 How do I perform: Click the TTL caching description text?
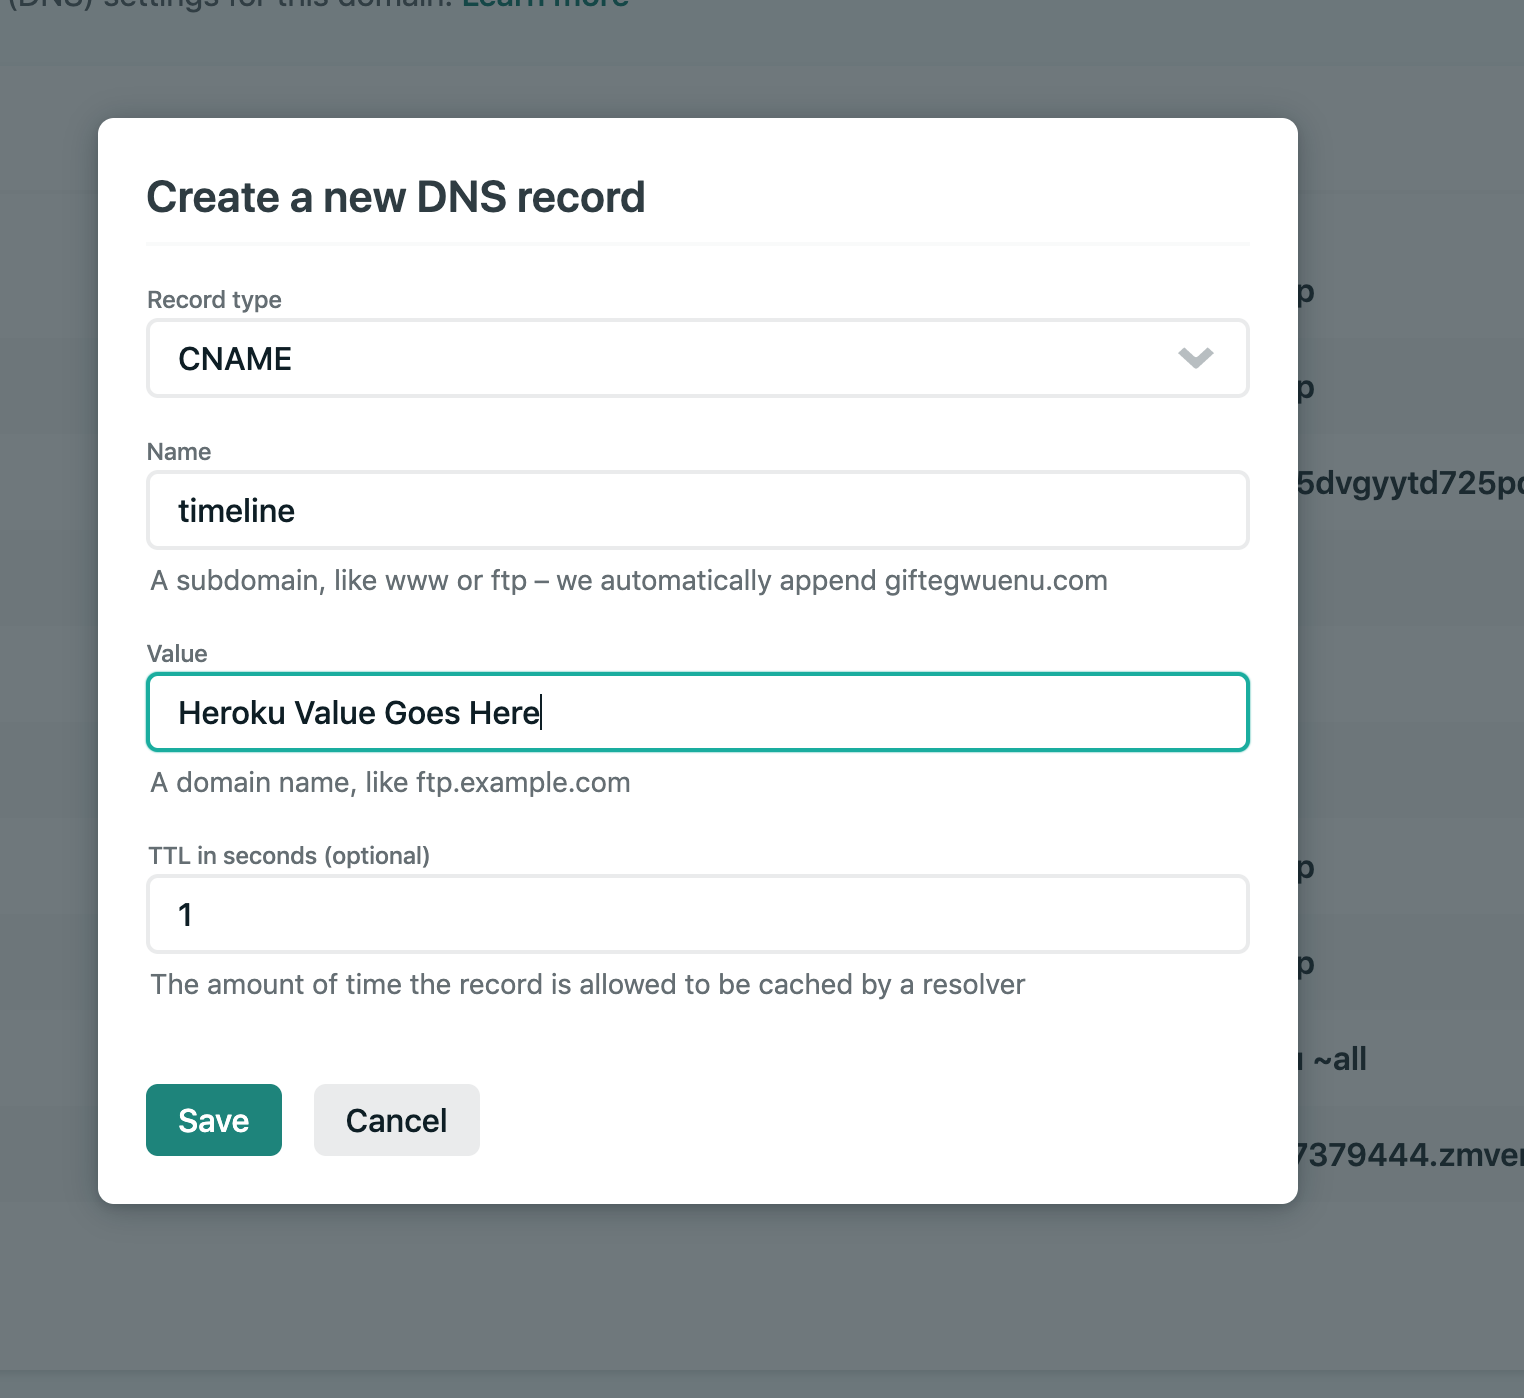(587, 984)
